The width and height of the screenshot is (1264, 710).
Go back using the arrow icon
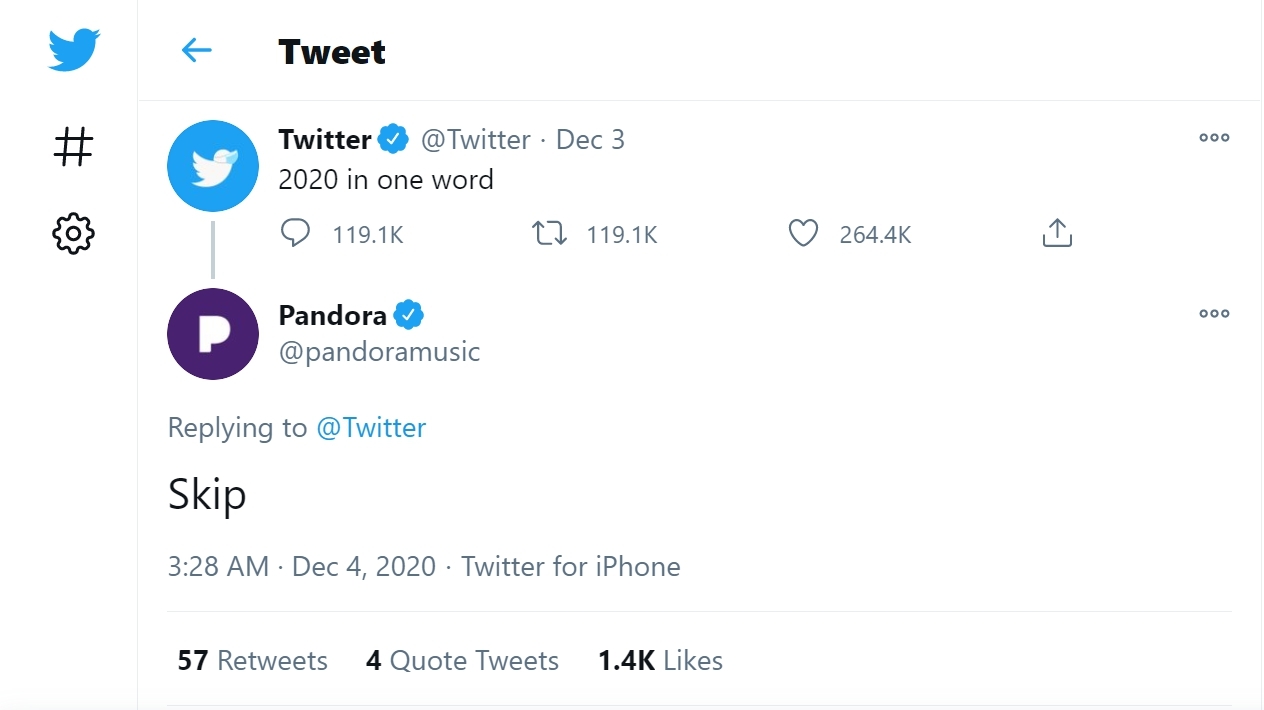[196, 51]
